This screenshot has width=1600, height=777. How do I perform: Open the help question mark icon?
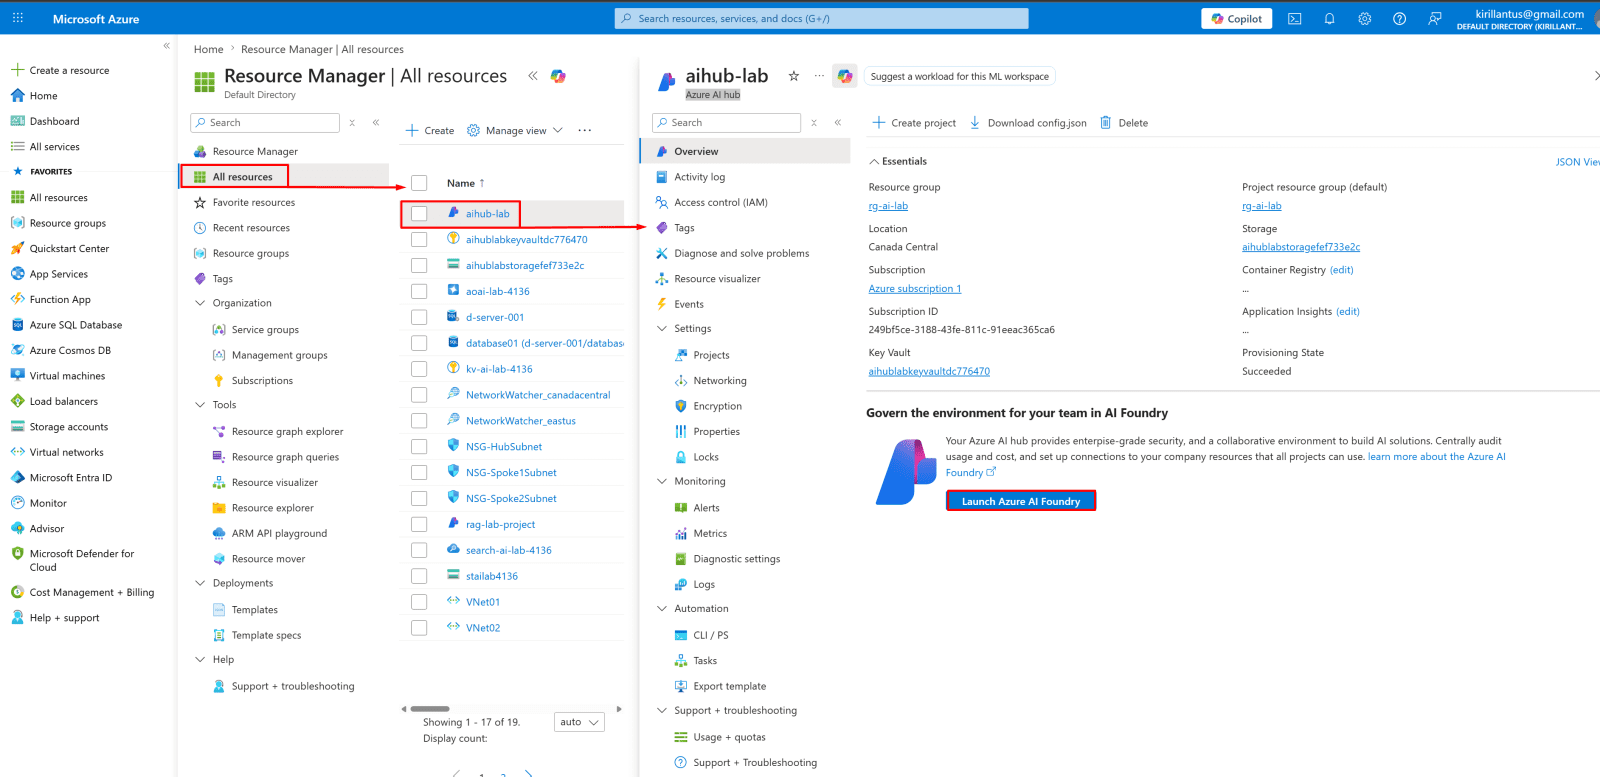(1399, 18)
